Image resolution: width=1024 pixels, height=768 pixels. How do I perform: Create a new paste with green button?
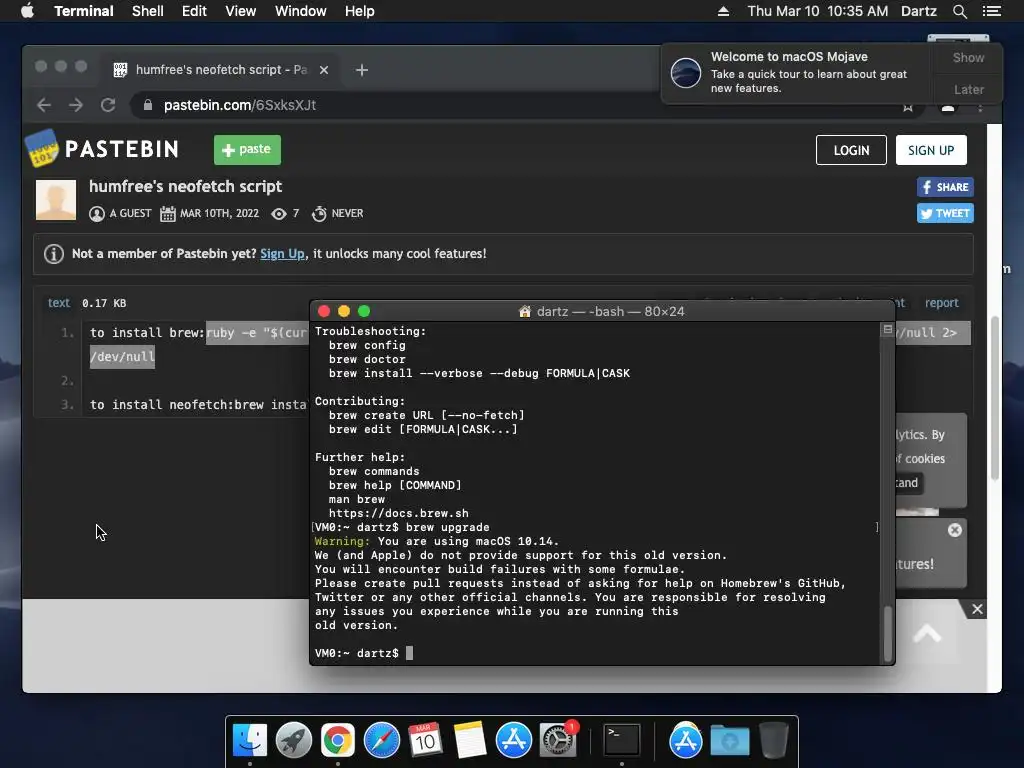click(247, 150)
